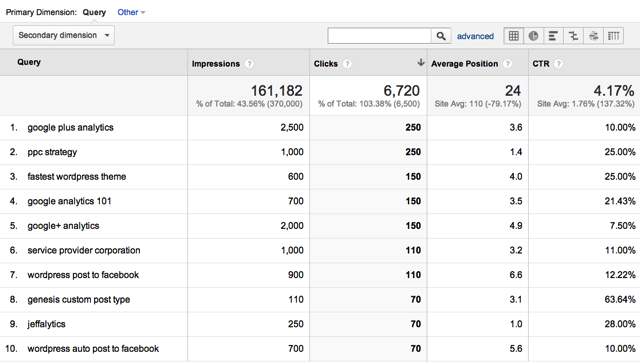The image size is (640, 364).
Task: Toggle sort arrow on Clicks column
Action: 420,62
